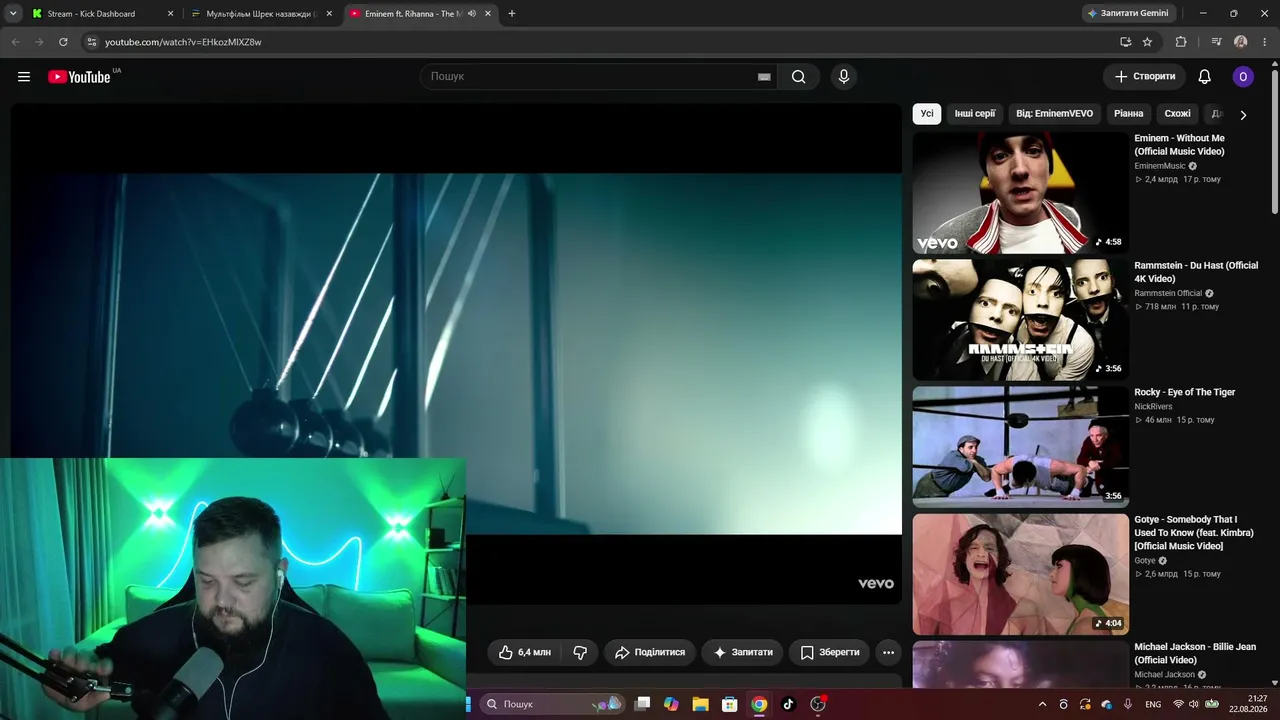Open TikTok from the taskbar
Viewport: 1280px width, 720px height.
[788, 704]
